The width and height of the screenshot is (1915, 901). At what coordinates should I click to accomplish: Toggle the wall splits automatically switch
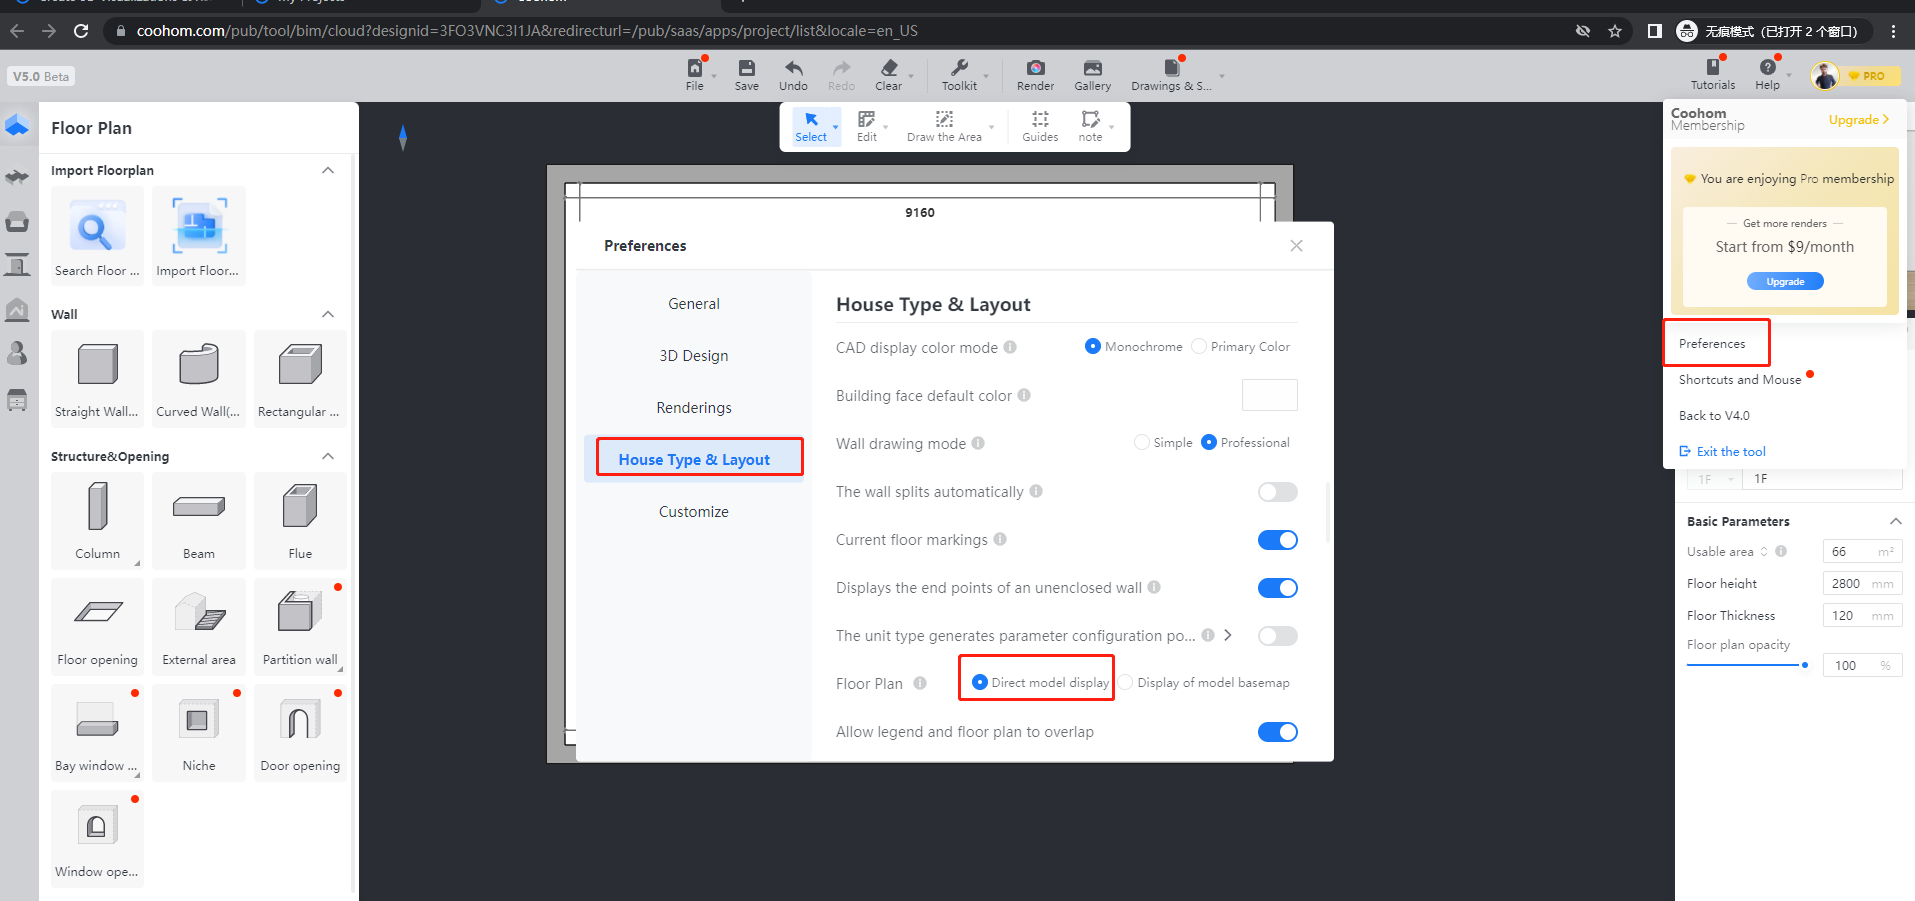[x=1278, y=492]
